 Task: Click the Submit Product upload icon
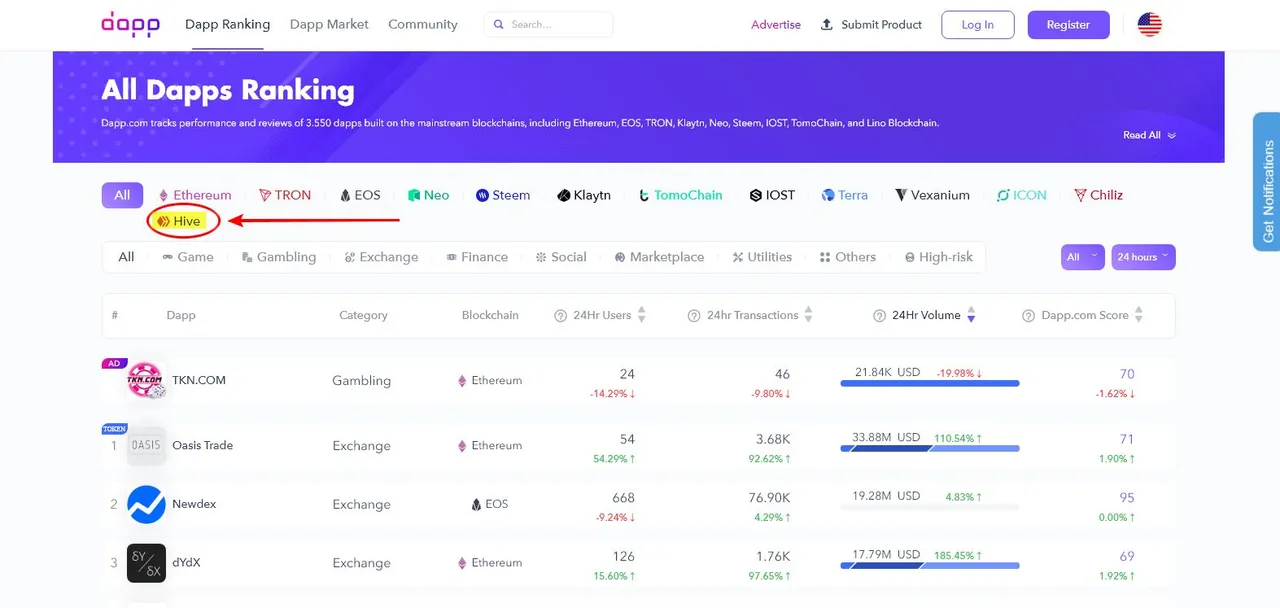(826, 25)
